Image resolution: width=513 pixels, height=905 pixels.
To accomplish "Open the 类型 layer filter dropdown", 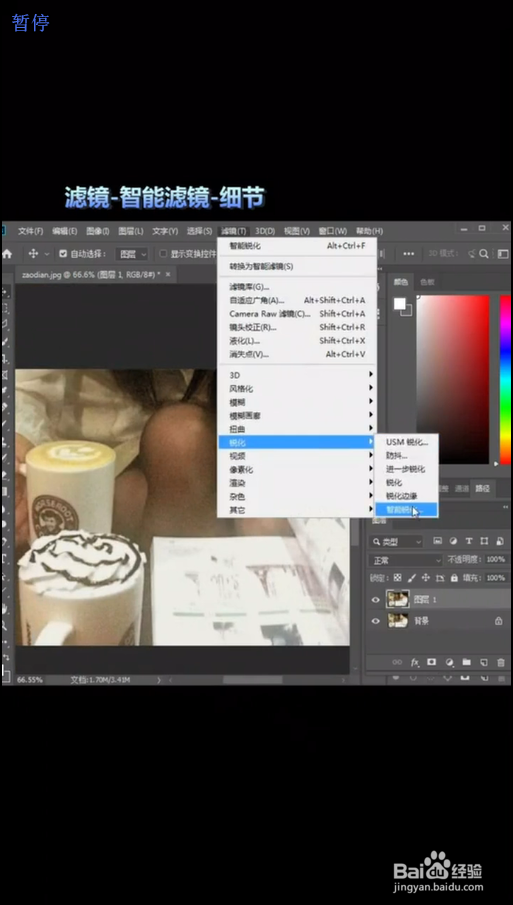I will pyautogui.click(x=396, y=541).
